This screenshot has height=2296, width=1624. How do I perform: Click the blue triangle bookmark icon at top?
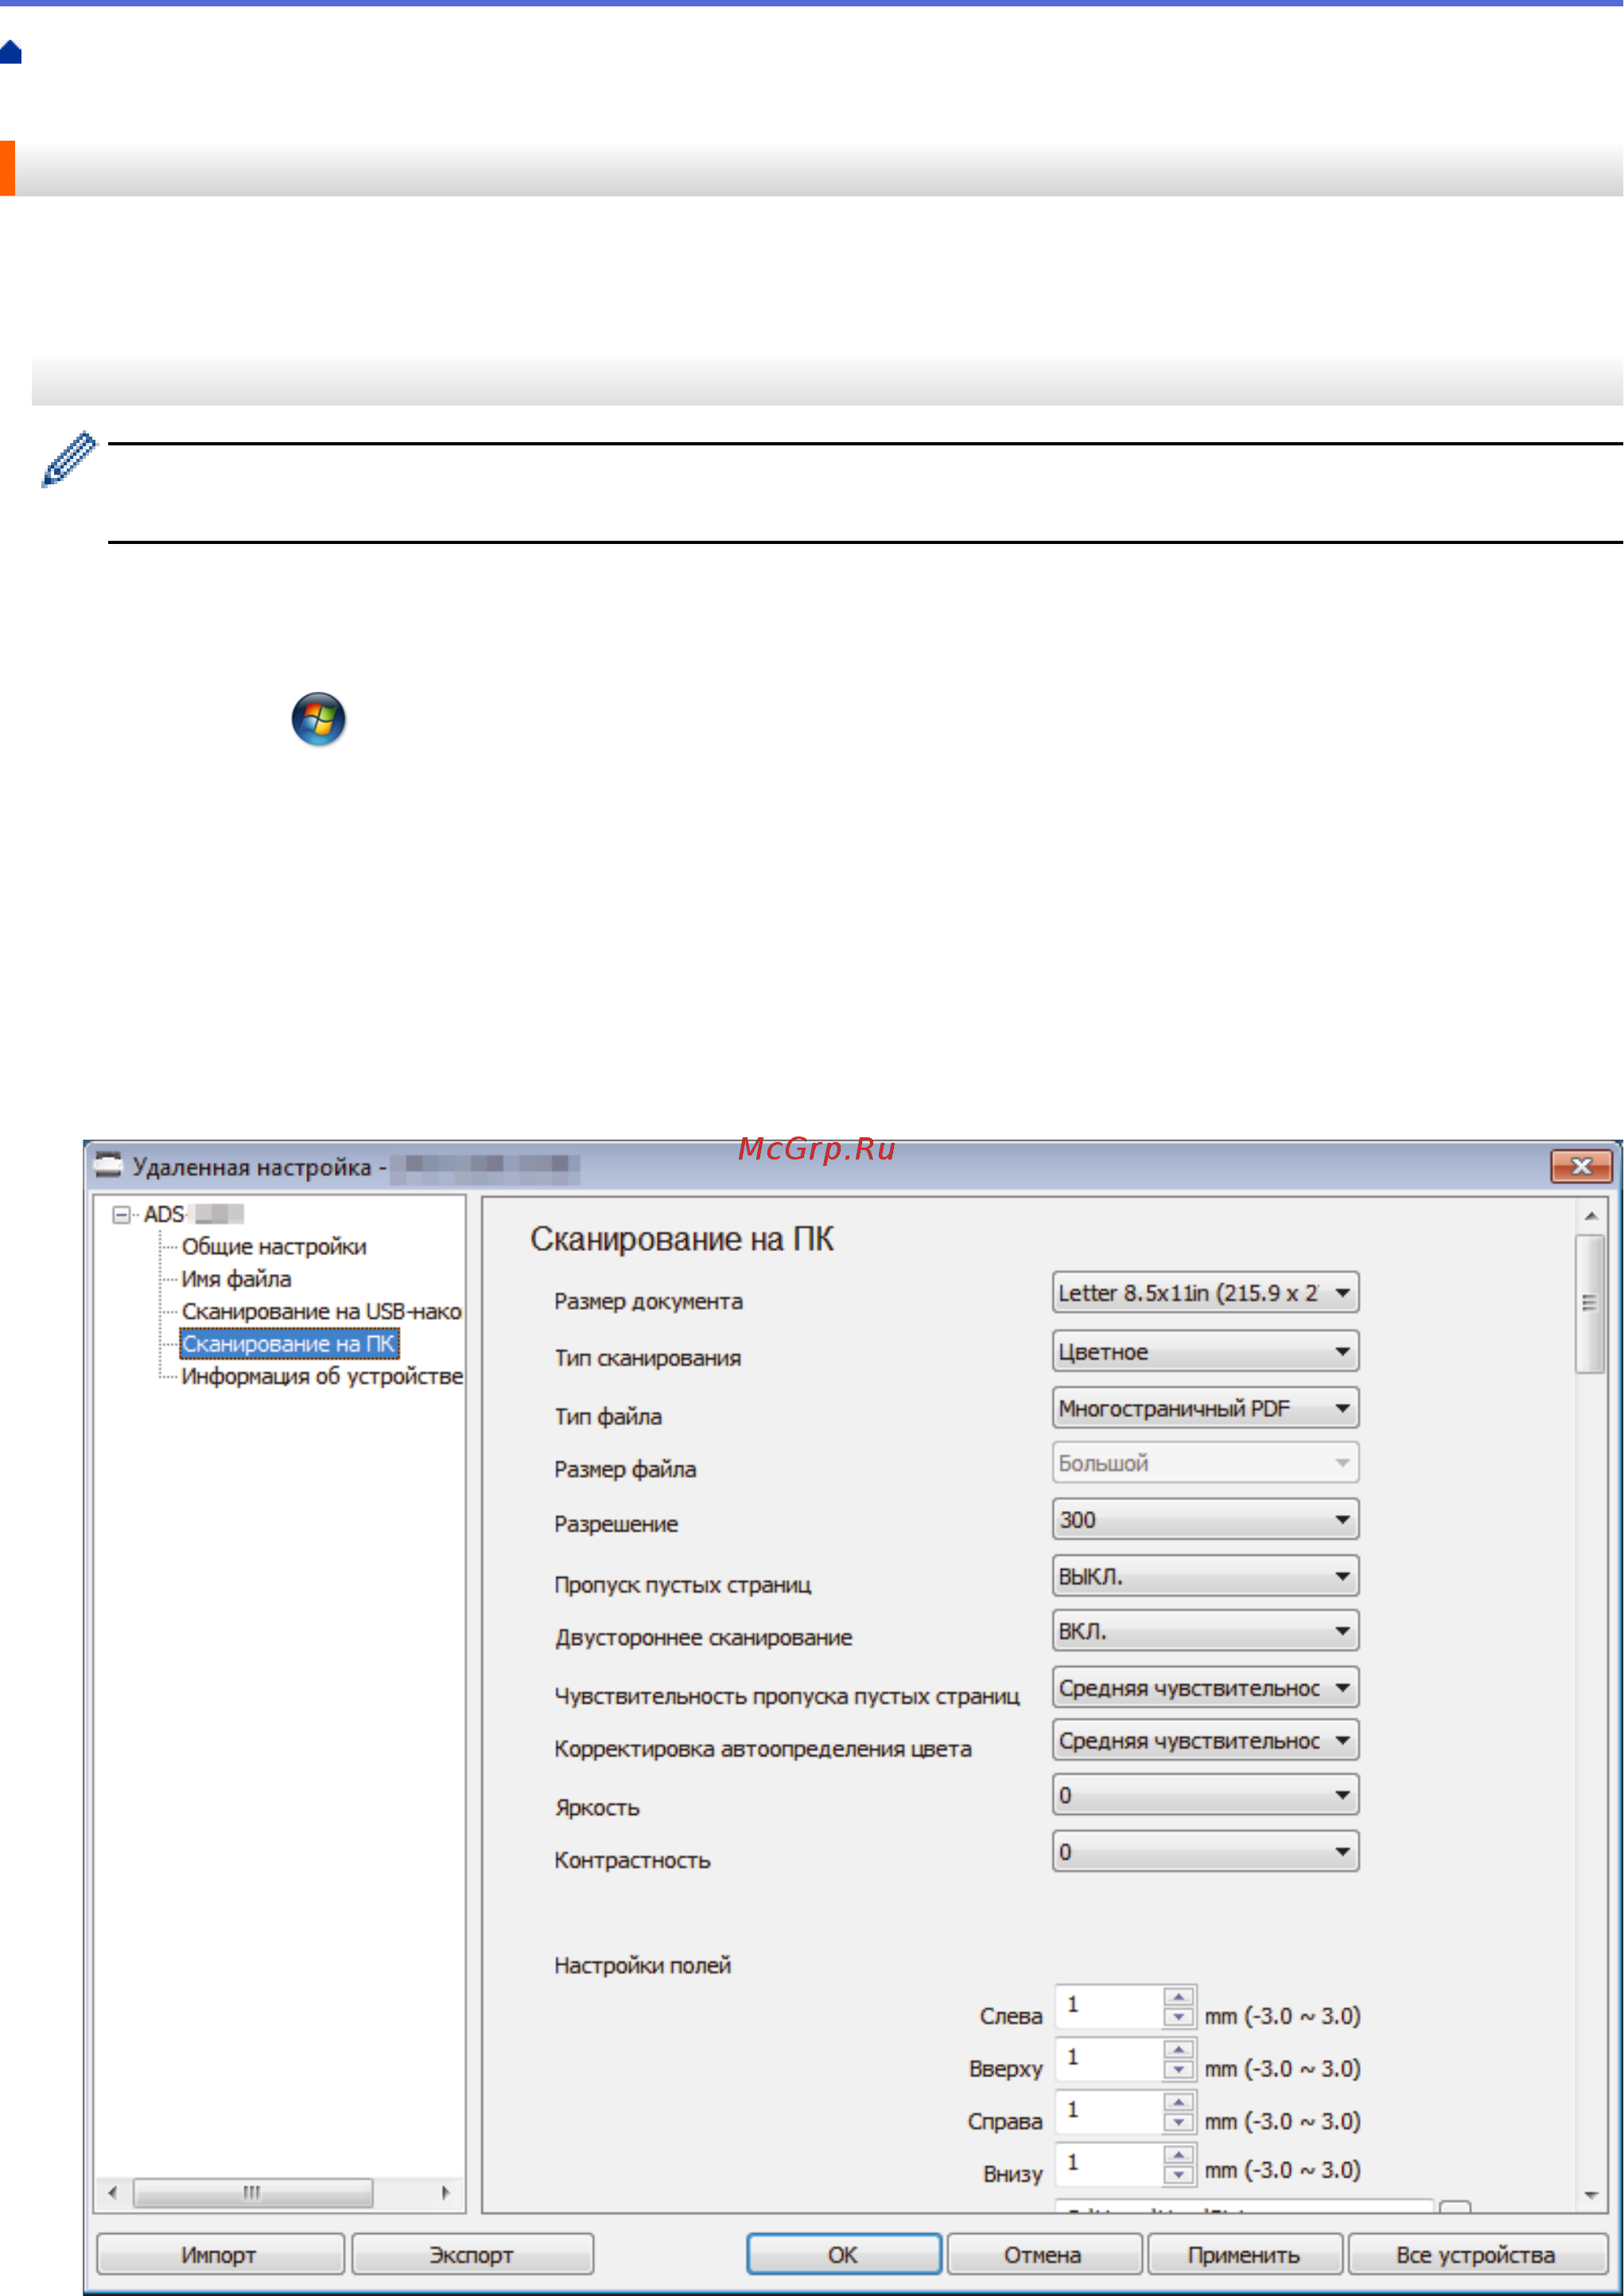tap(10, 53)
